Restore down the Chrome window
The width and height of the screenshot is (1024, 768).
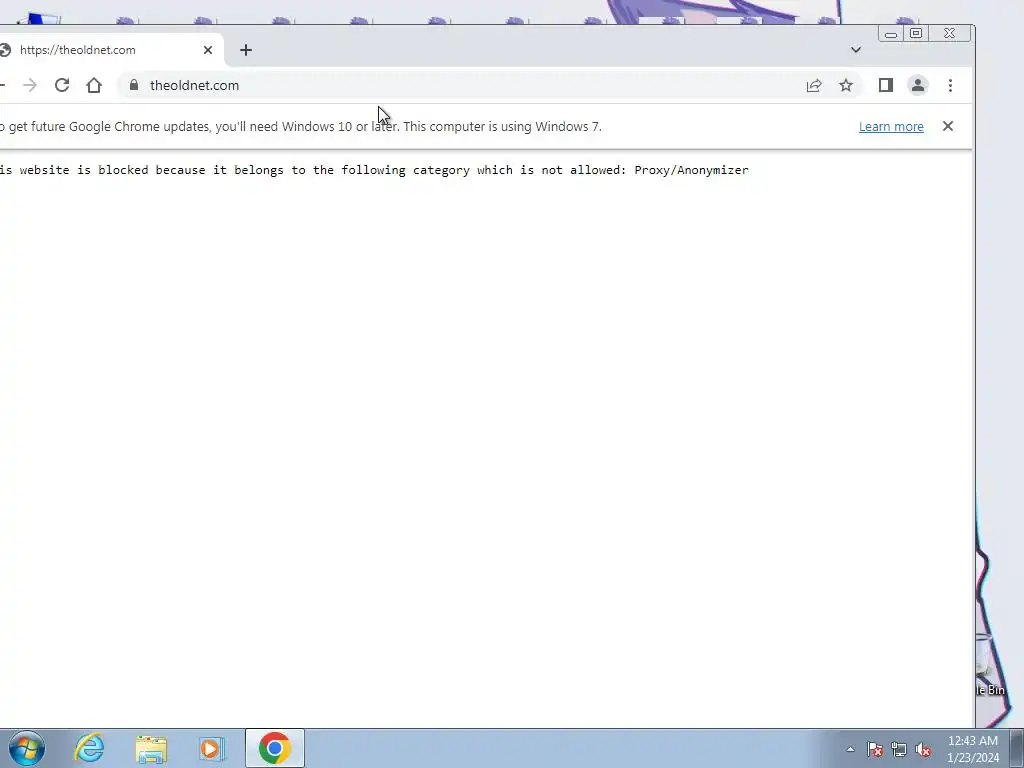pyautogui.click(x=916, y=33)
